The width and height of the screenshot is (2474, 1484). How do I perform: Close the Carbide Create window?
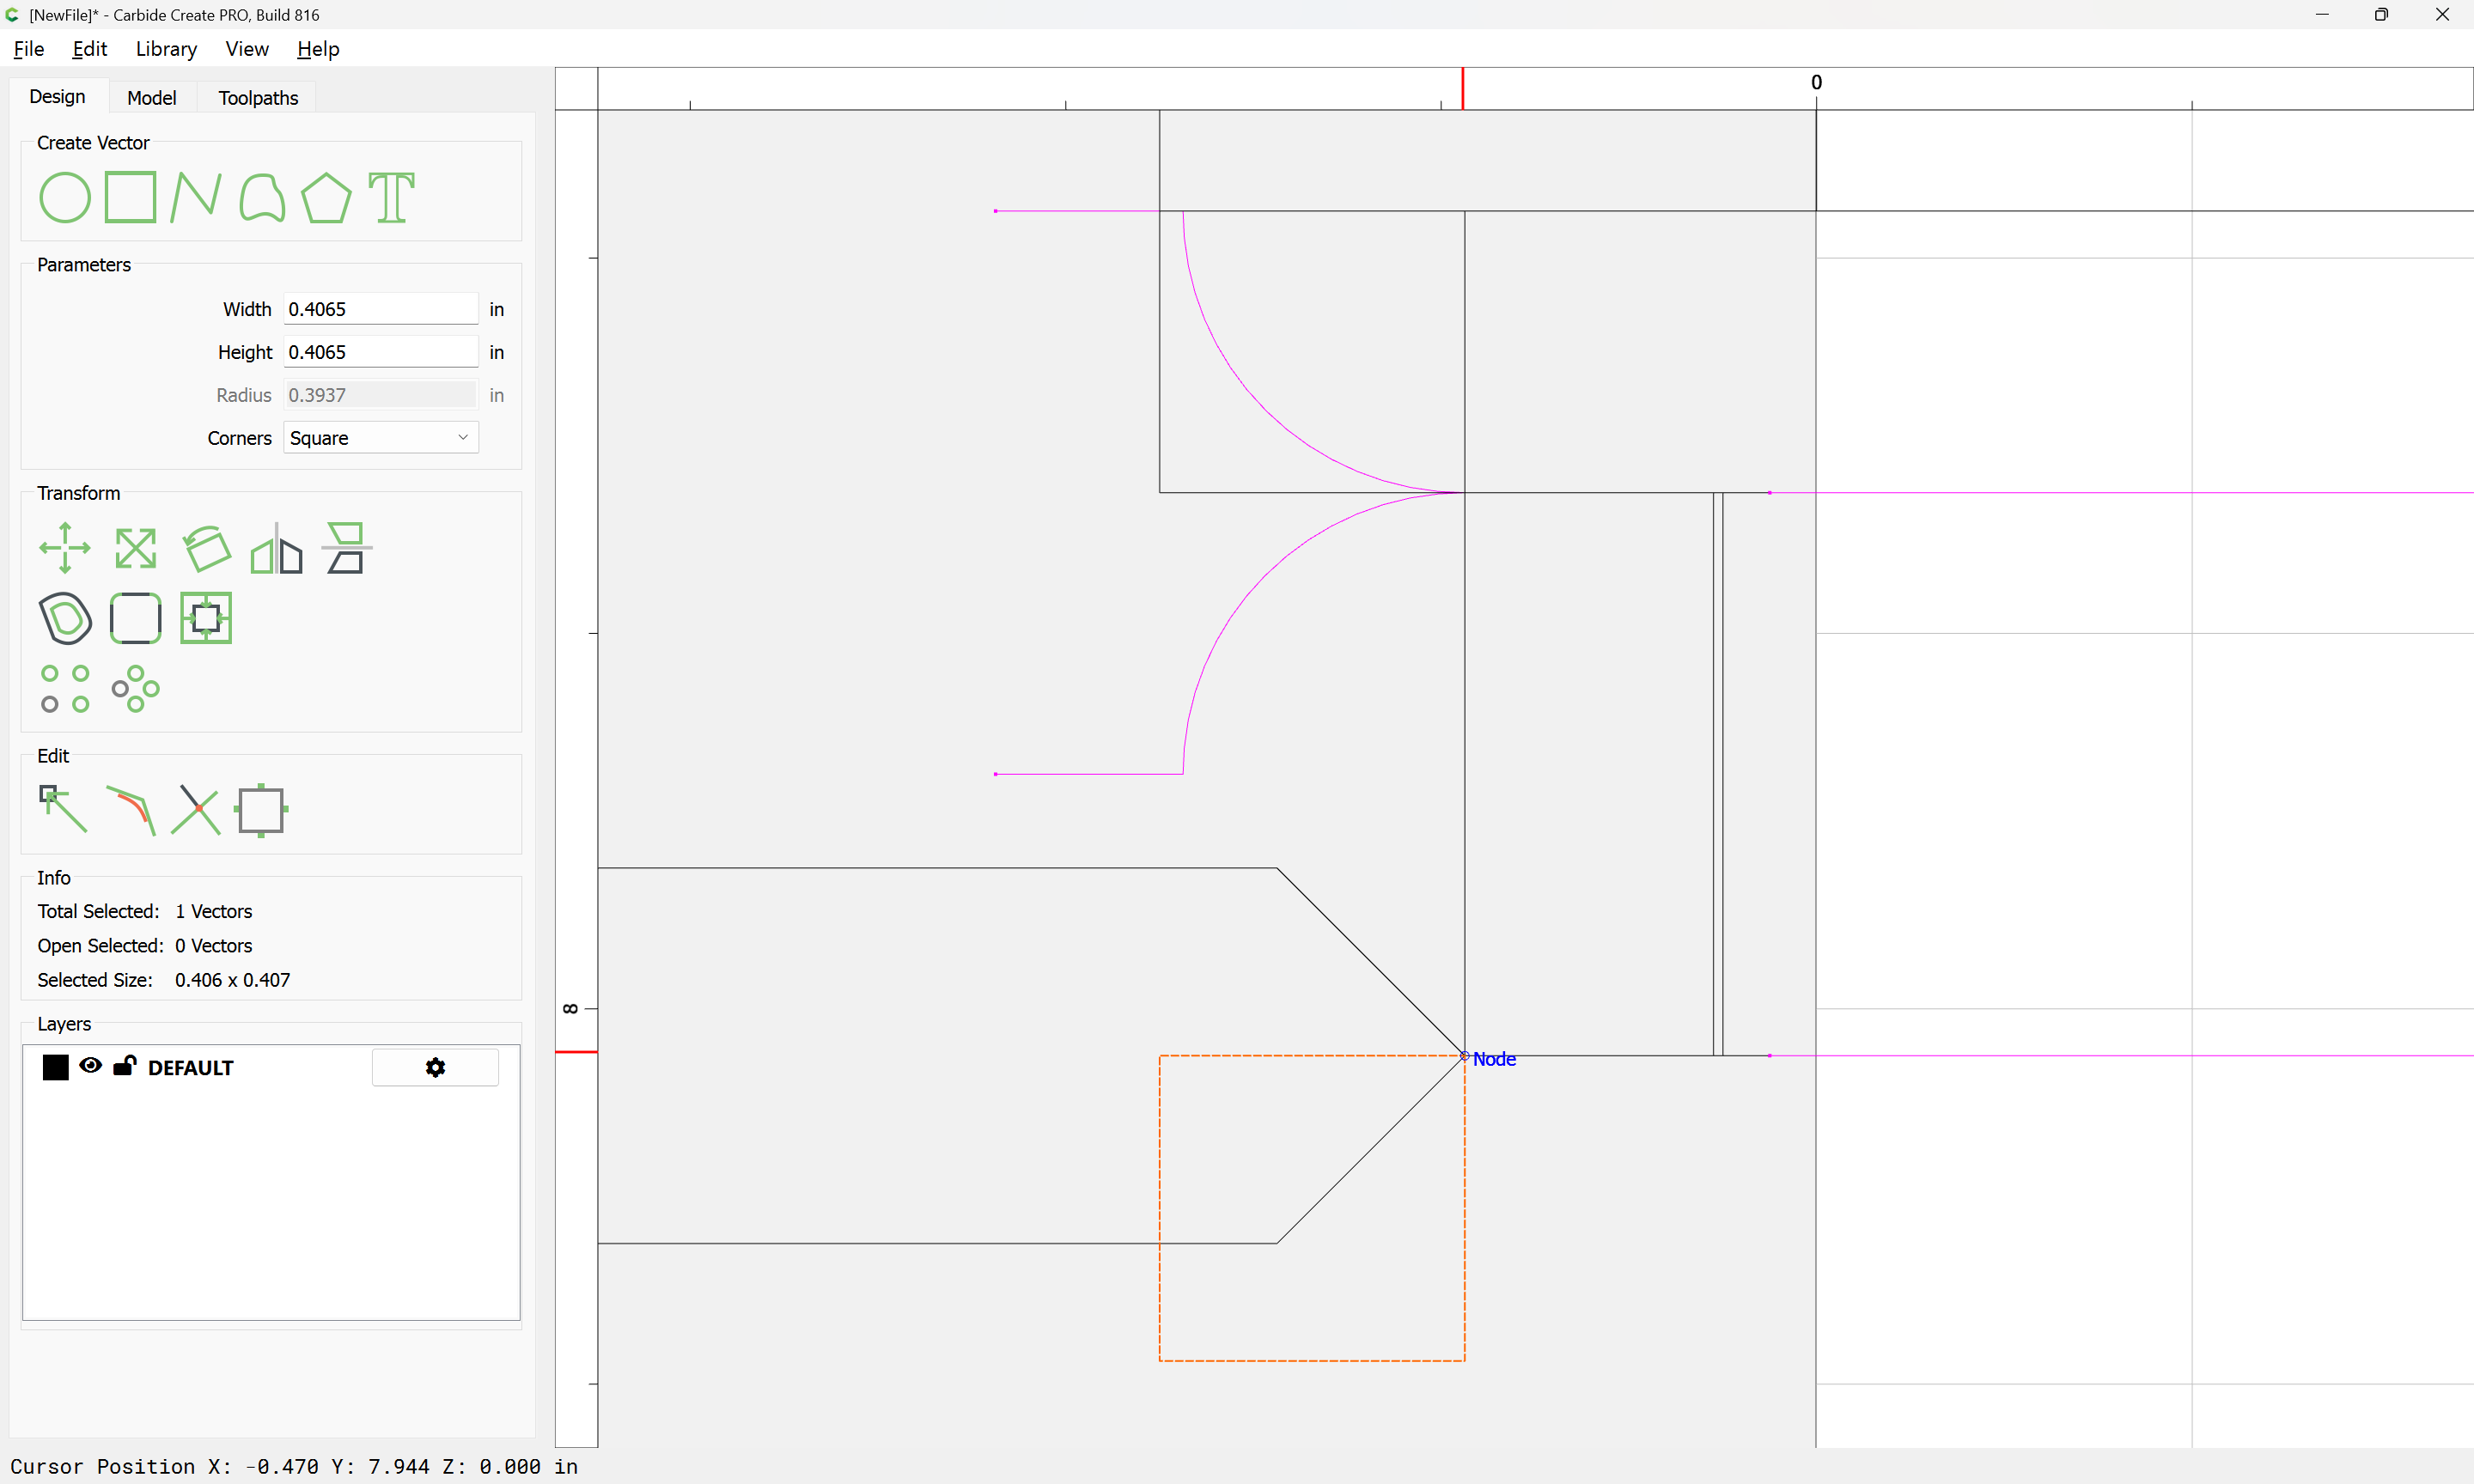[2443, 14]
